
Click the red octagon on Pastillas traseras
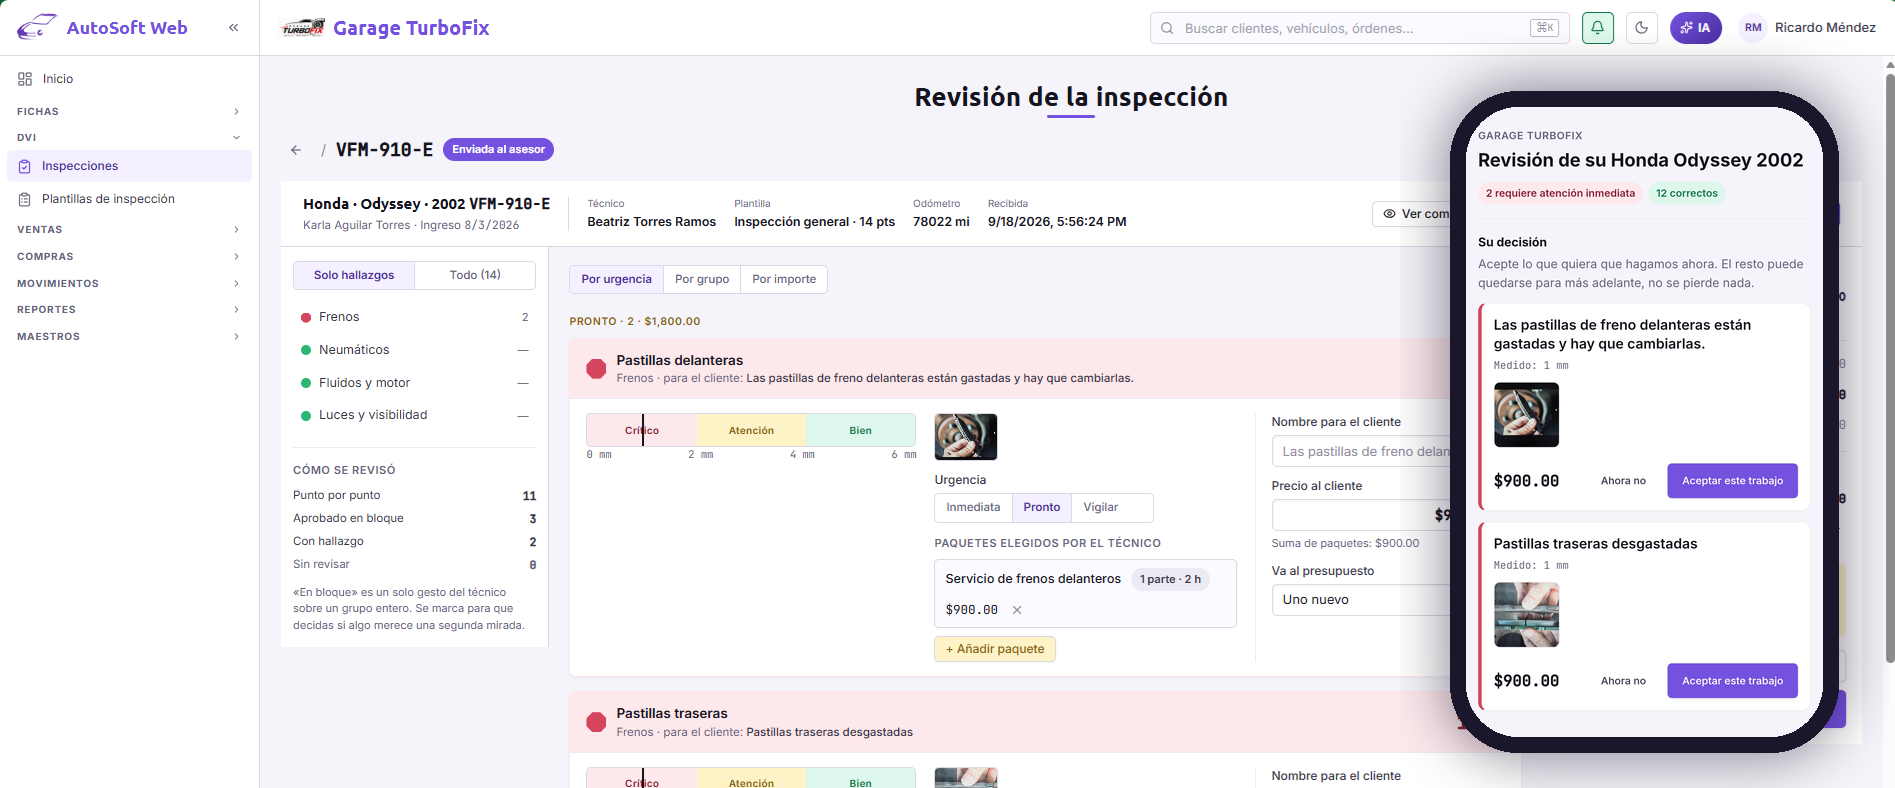596,722
